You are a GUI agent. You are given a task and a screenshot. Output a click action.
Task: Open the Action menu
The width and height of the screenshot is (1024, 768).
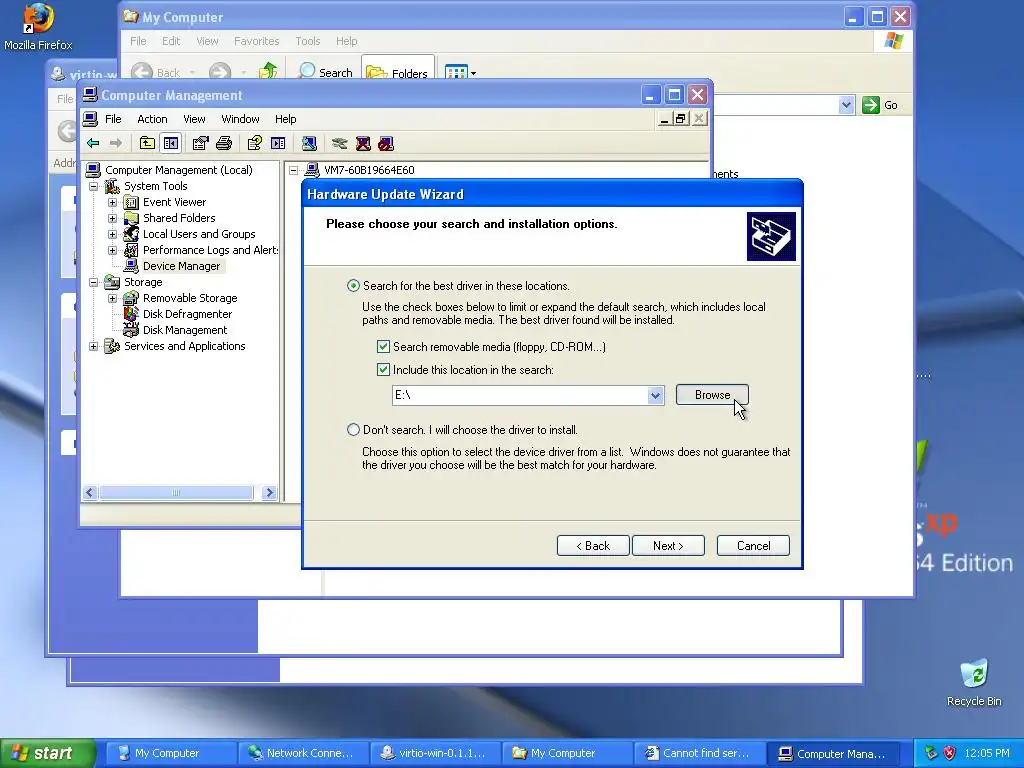[x=152, y=119]
